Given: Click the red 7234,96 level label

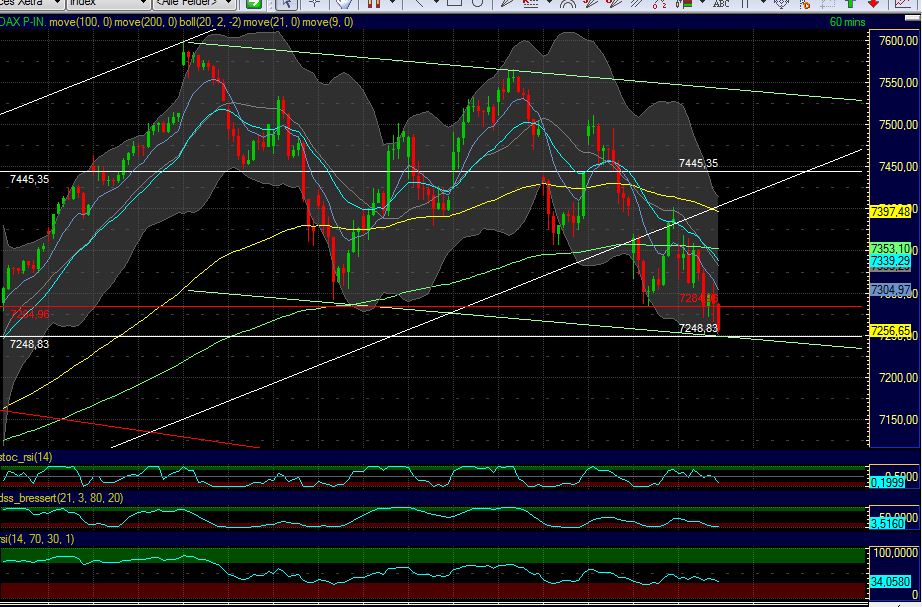Looking at the screenshot, I should [30, 314].
